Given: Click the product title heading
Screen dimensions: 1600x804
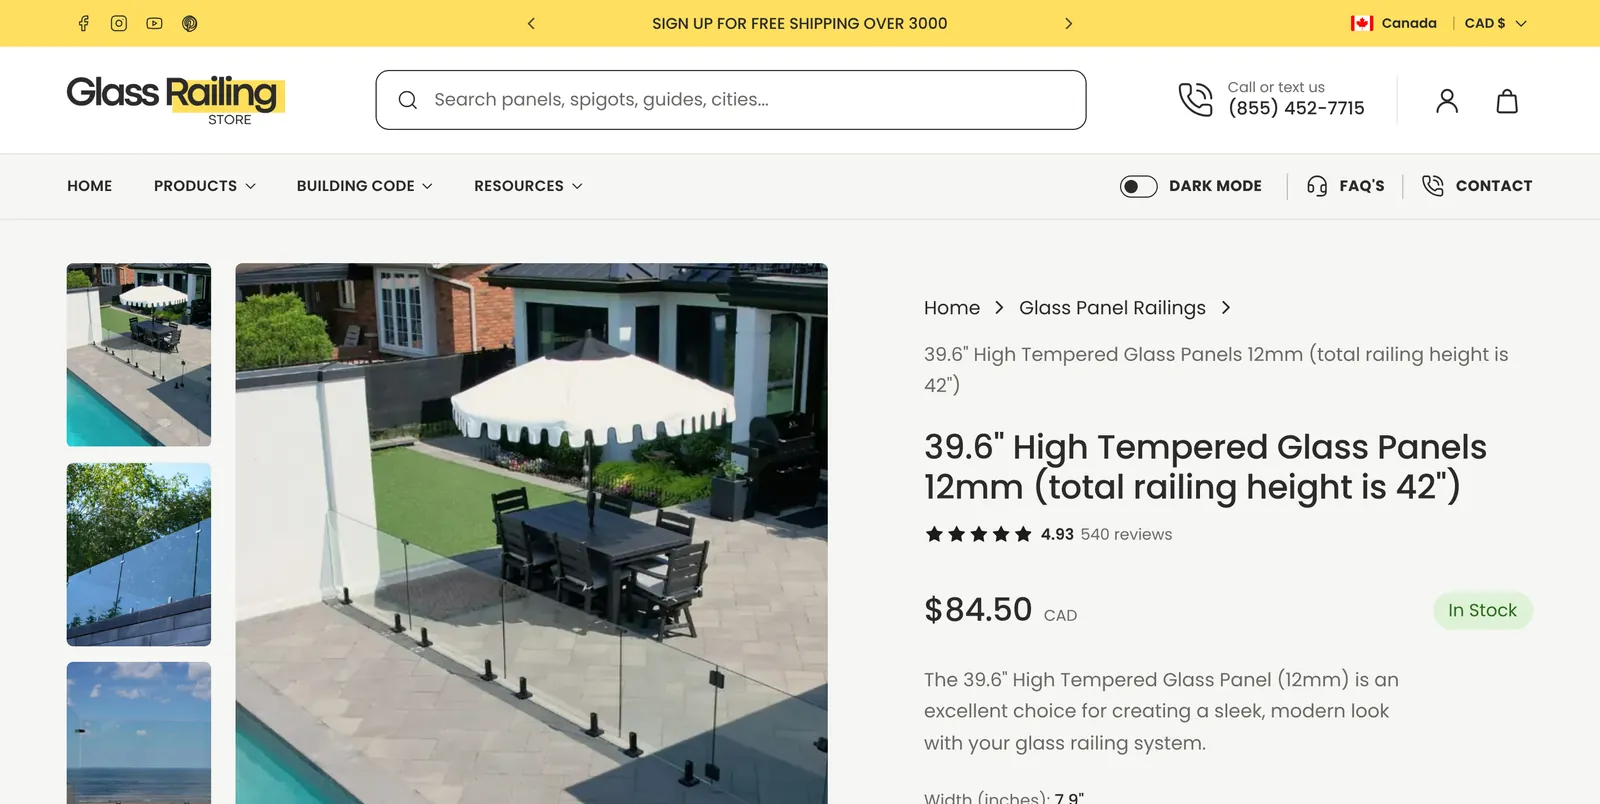Looking at the screenshot, I should point(1205,467).
